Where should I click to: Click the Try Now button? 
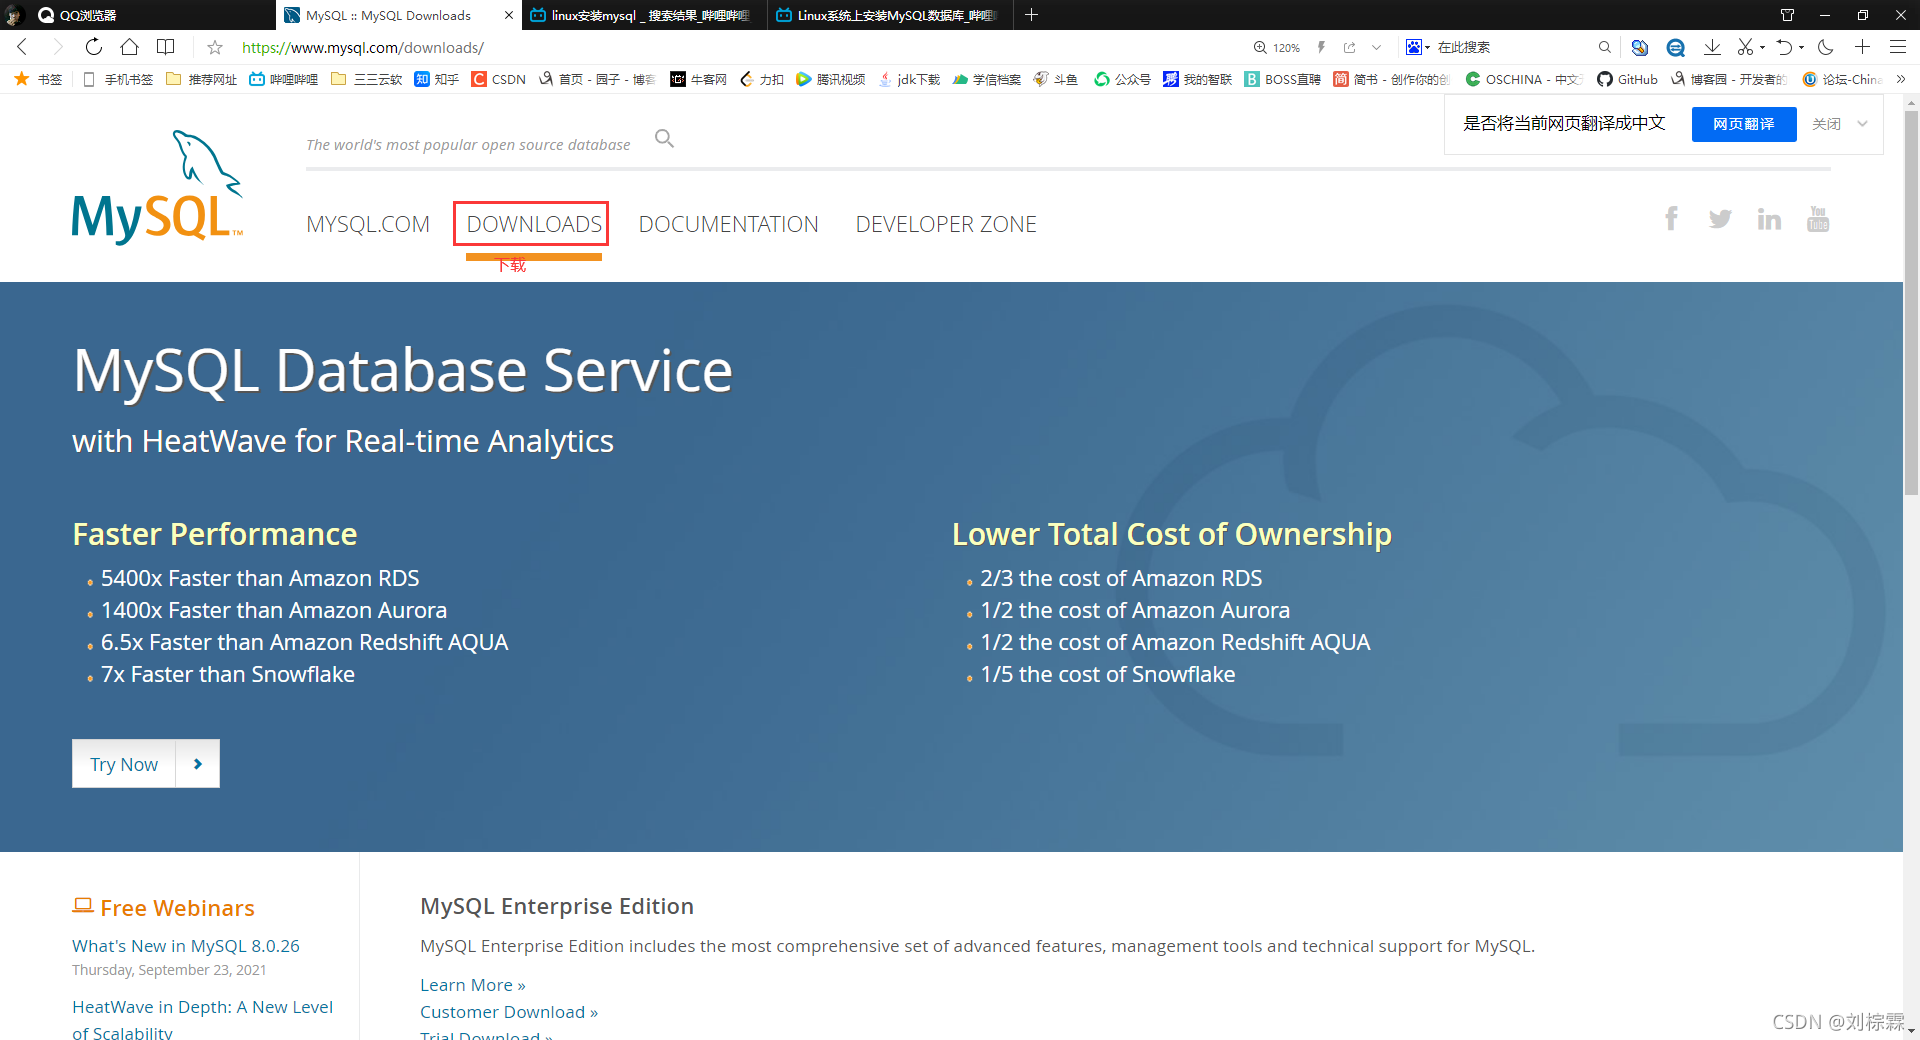pyautogui.click(x=124, y=764)
